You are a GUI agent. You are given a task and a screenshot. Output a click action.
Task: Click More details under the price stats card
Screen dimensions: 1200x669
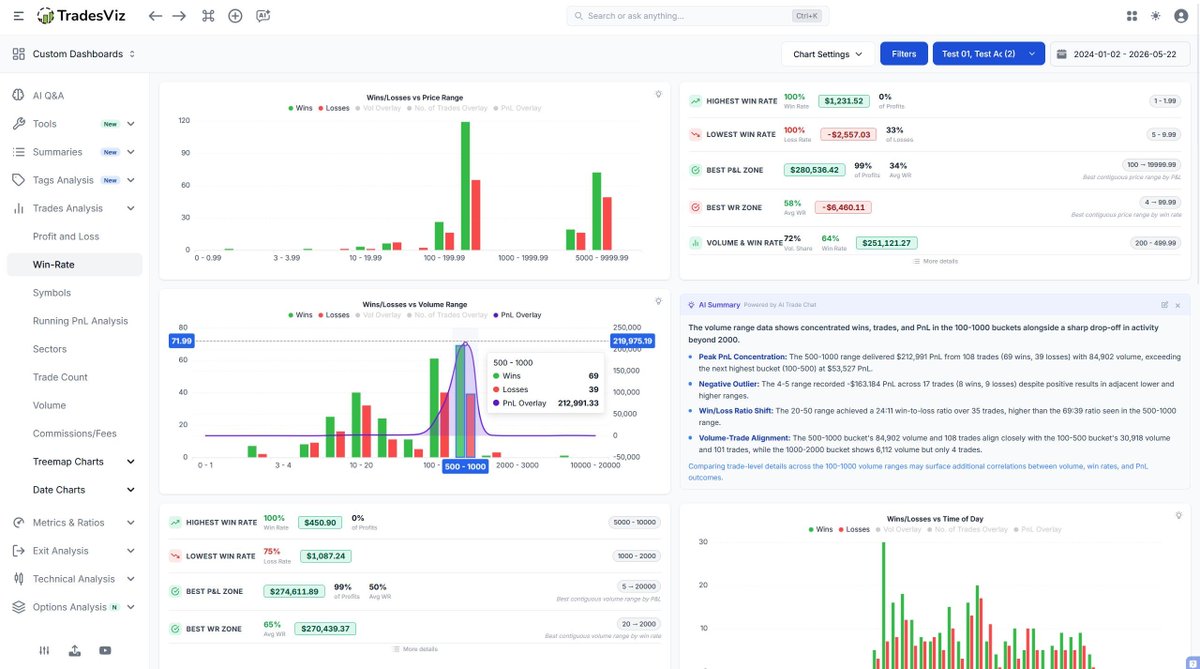click(935, 261)
